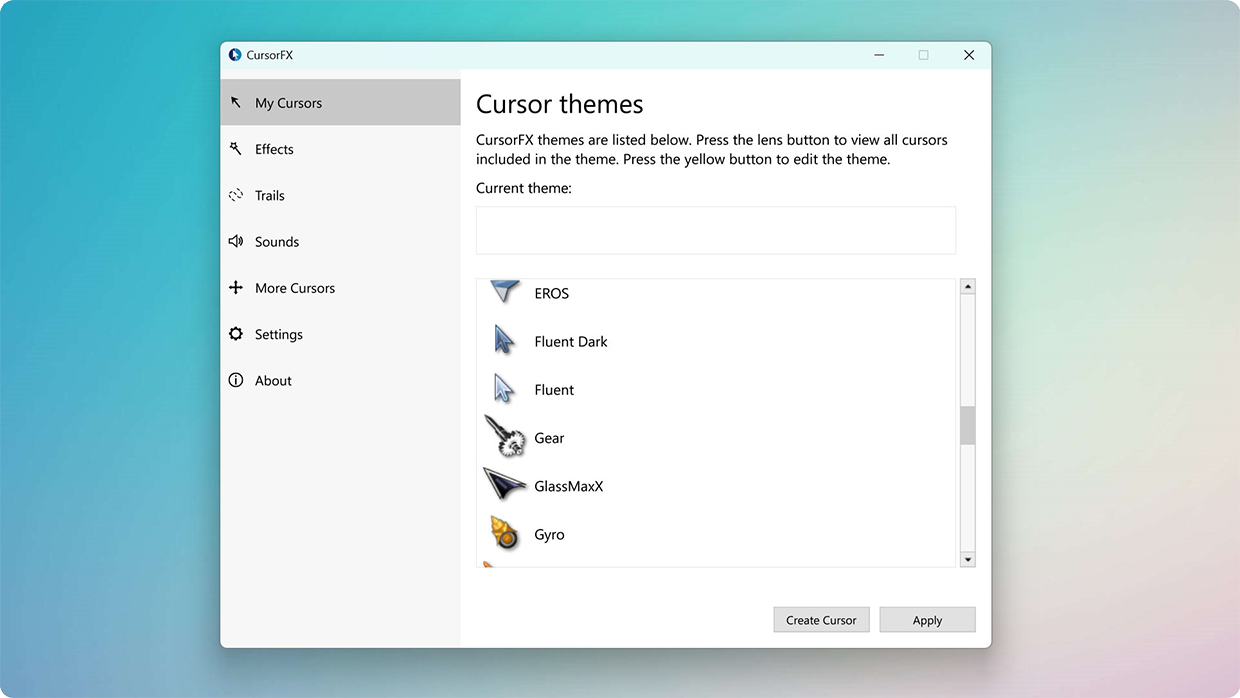This screenshot has width=1240, height=698.
Task: Select the Gyro cursor theme icon
Action: (505, 533)
